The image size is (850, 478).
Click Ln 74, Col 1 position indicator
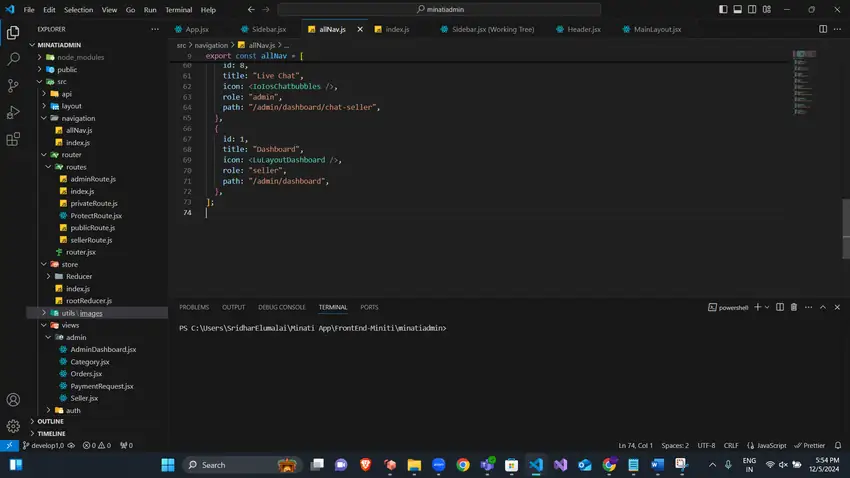click(635, 445)
